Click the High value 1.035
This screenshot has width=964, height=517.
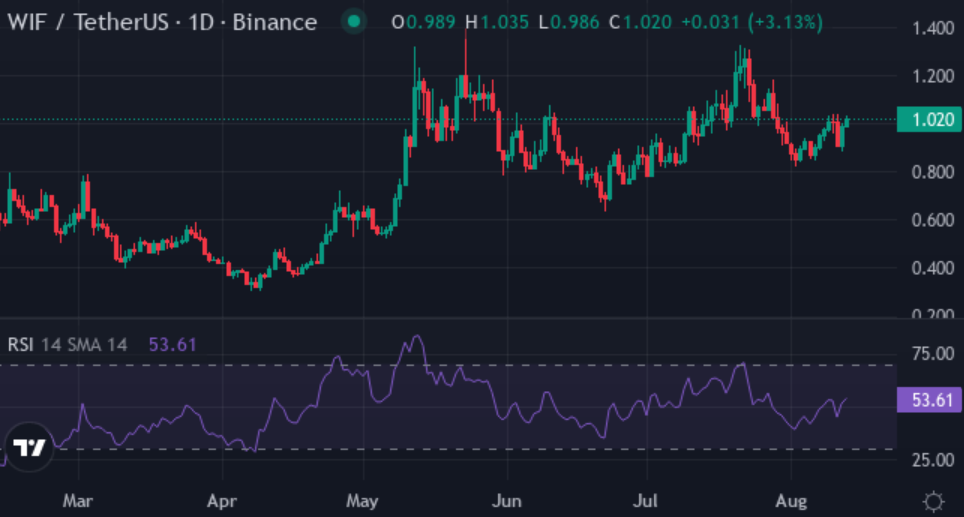[x=504, y=23]
